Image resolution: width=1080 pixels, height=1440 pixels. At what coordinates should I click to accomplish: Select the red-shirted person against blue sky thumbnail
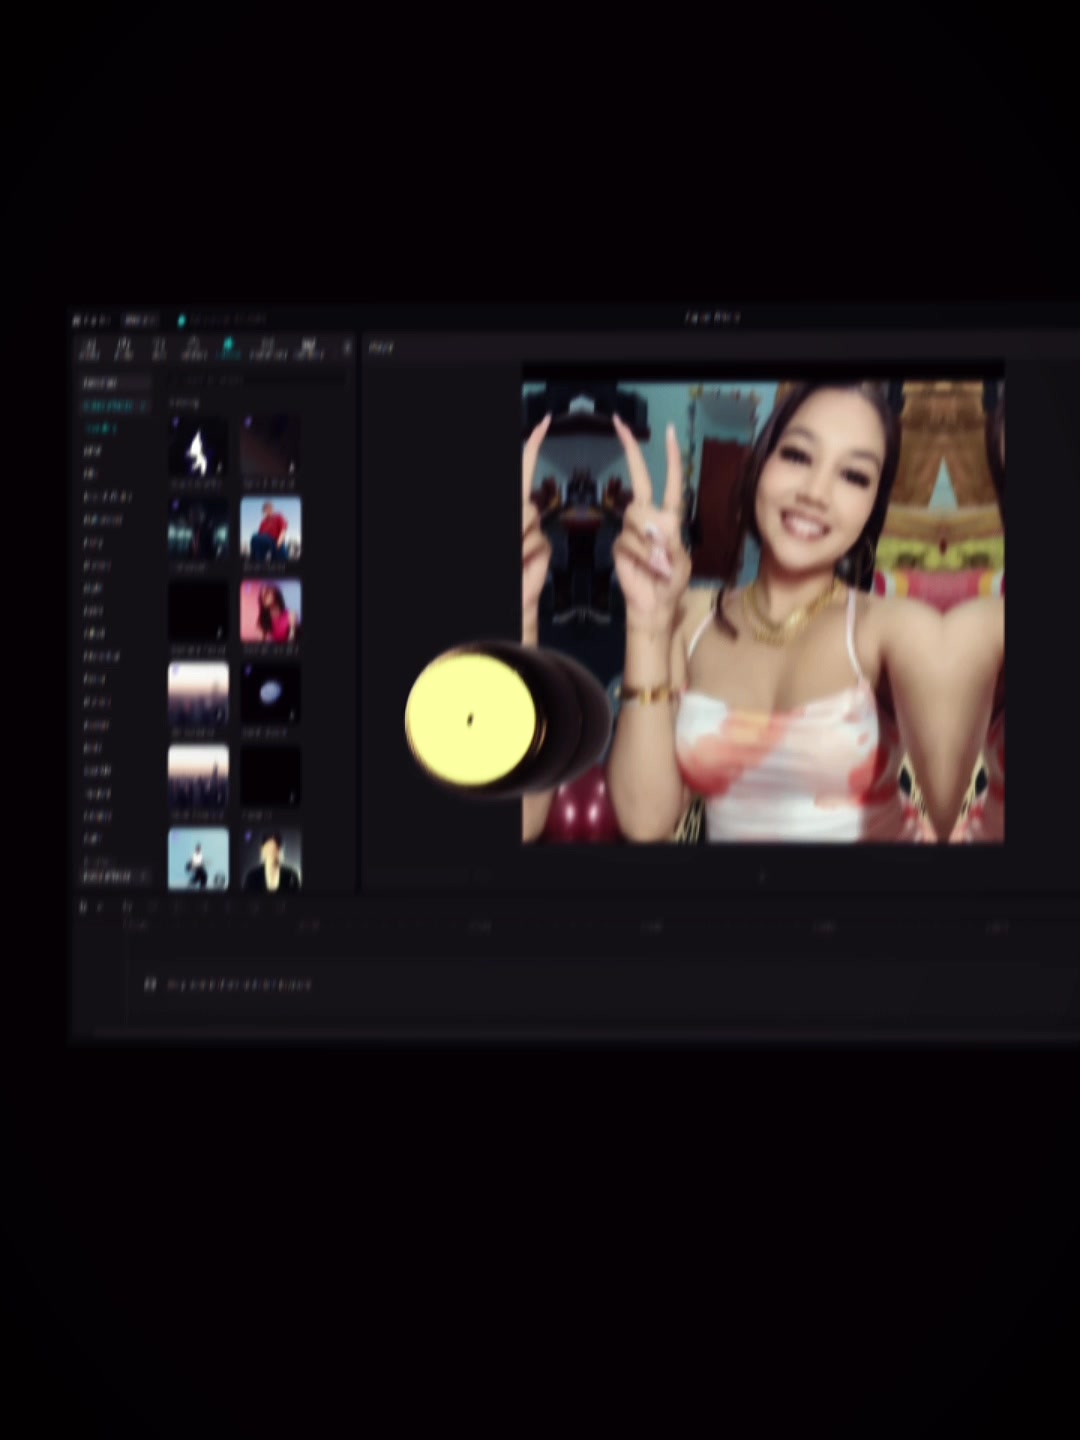click(x=270, y=528)
